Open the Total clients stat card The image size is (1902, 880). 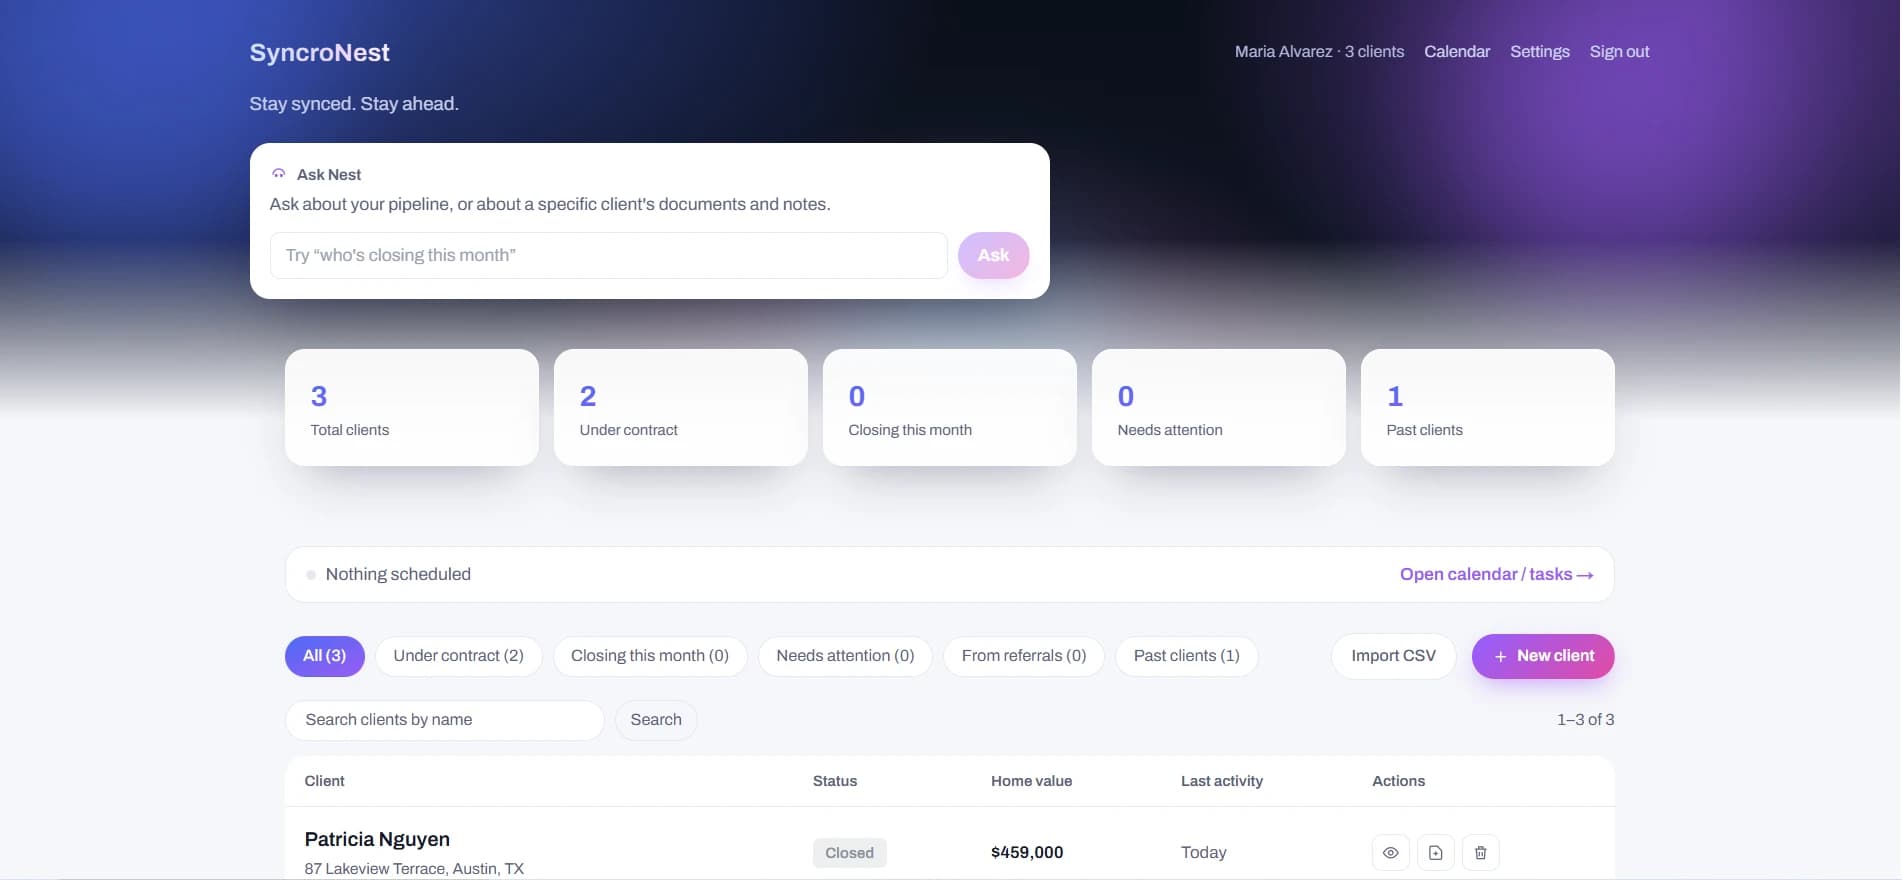coord(411,407)
